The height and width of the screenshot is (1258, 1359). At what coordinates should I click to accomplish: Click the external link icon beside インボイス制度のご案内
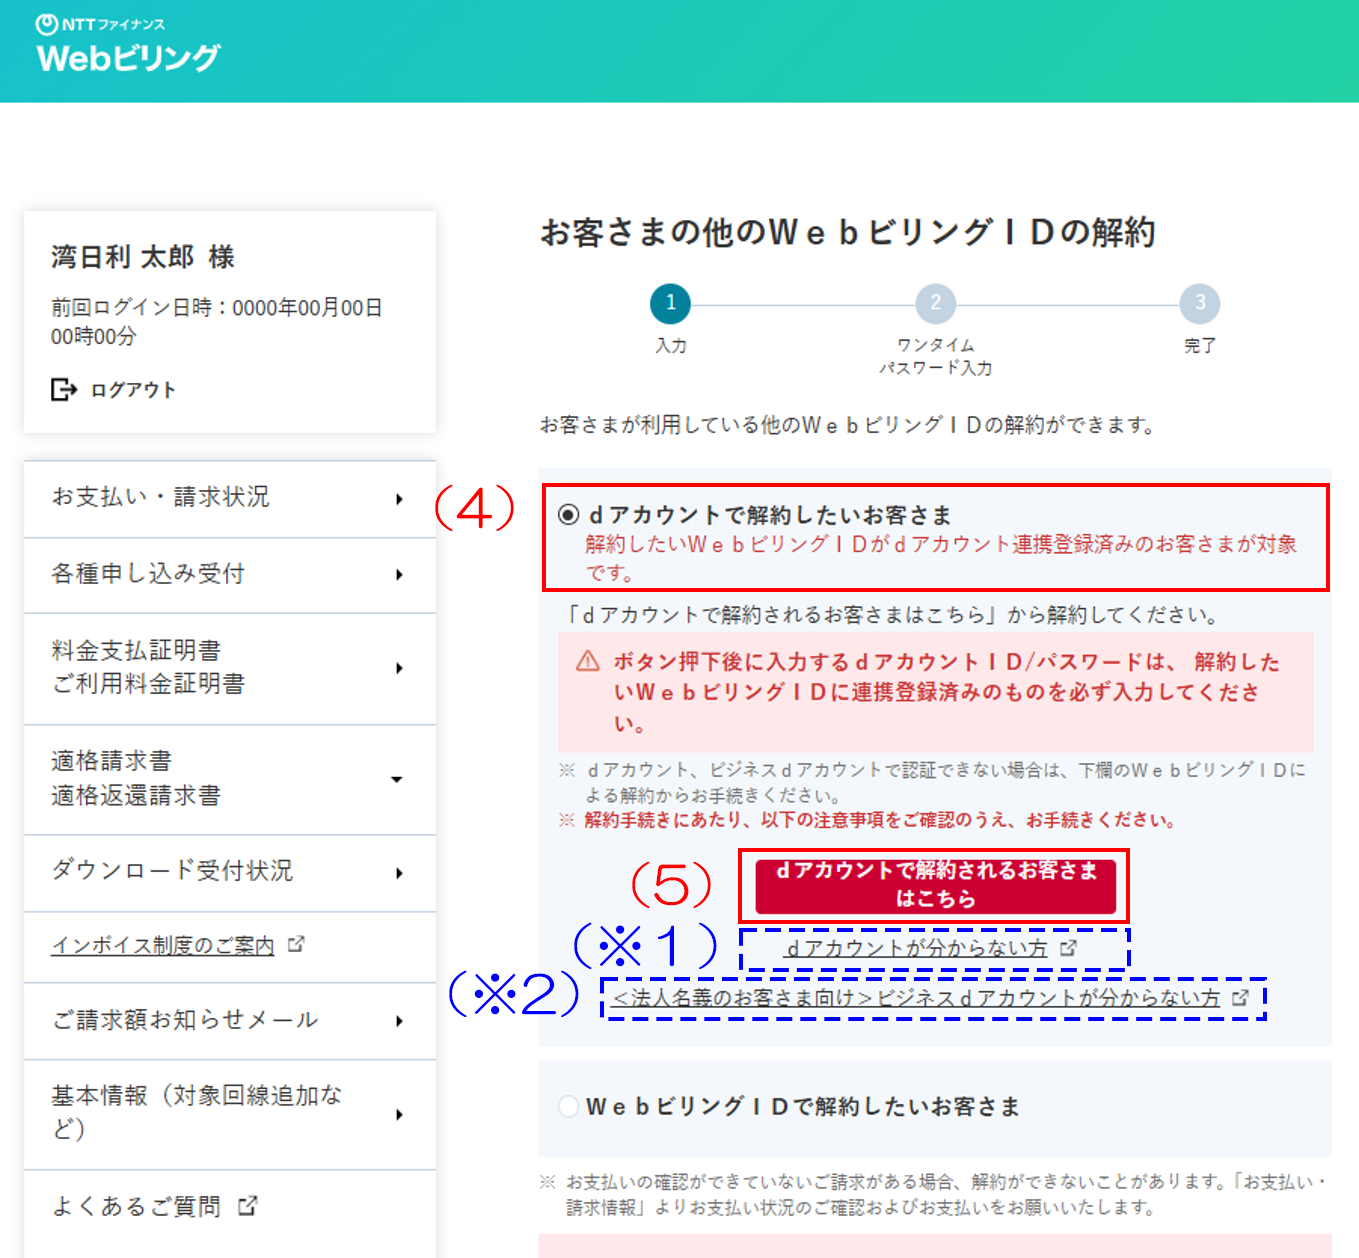296,944
